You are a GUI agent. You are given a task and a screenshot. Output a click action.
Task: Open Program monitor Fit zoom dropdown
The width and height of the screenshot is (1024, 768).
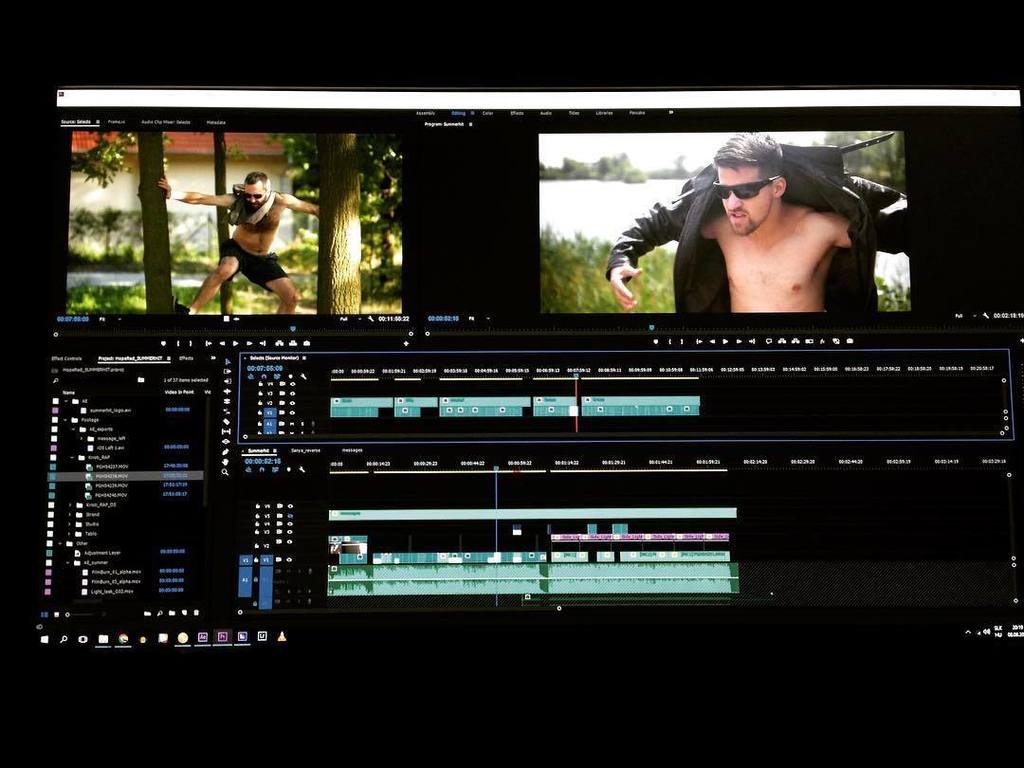(477, 319)
